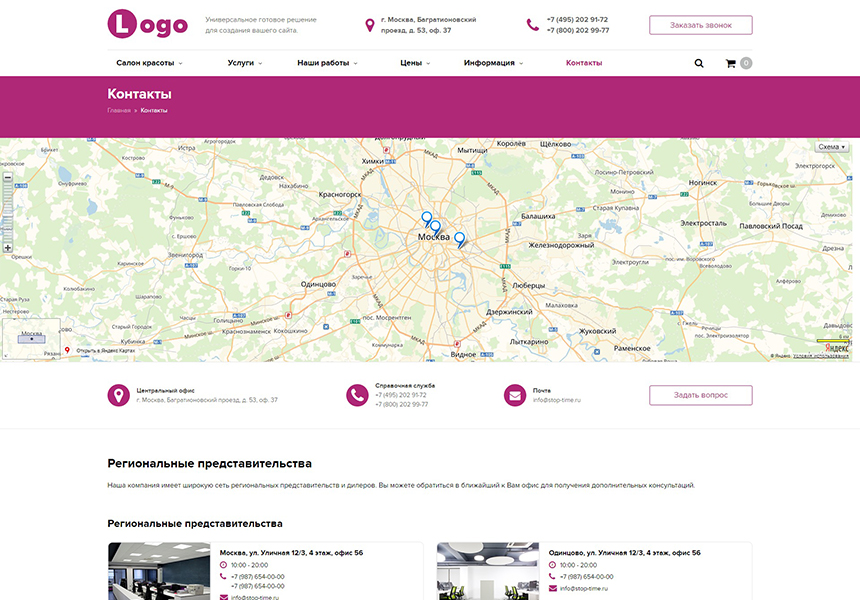Image resolution: width=860 pixels, height=600 pixels.
Task: Expand the Услуги dropdown menu
Action: tap(244, 63)
